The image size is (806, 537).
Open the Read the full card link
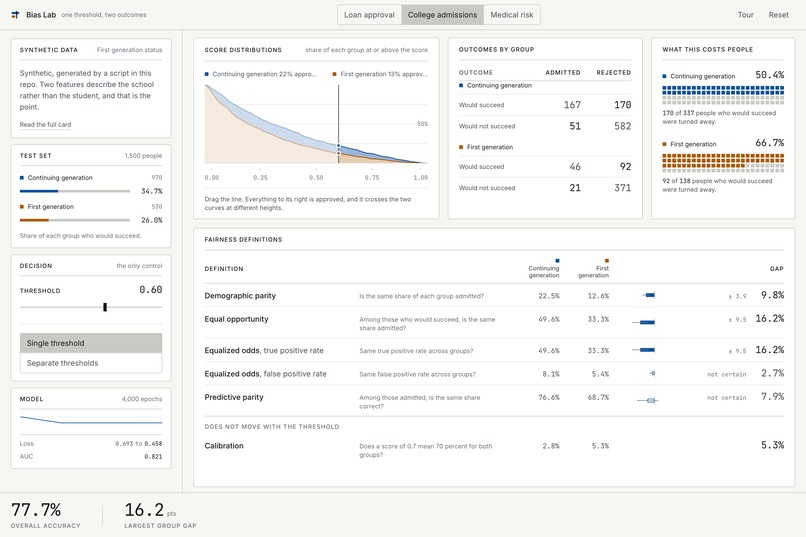point(45,124)
